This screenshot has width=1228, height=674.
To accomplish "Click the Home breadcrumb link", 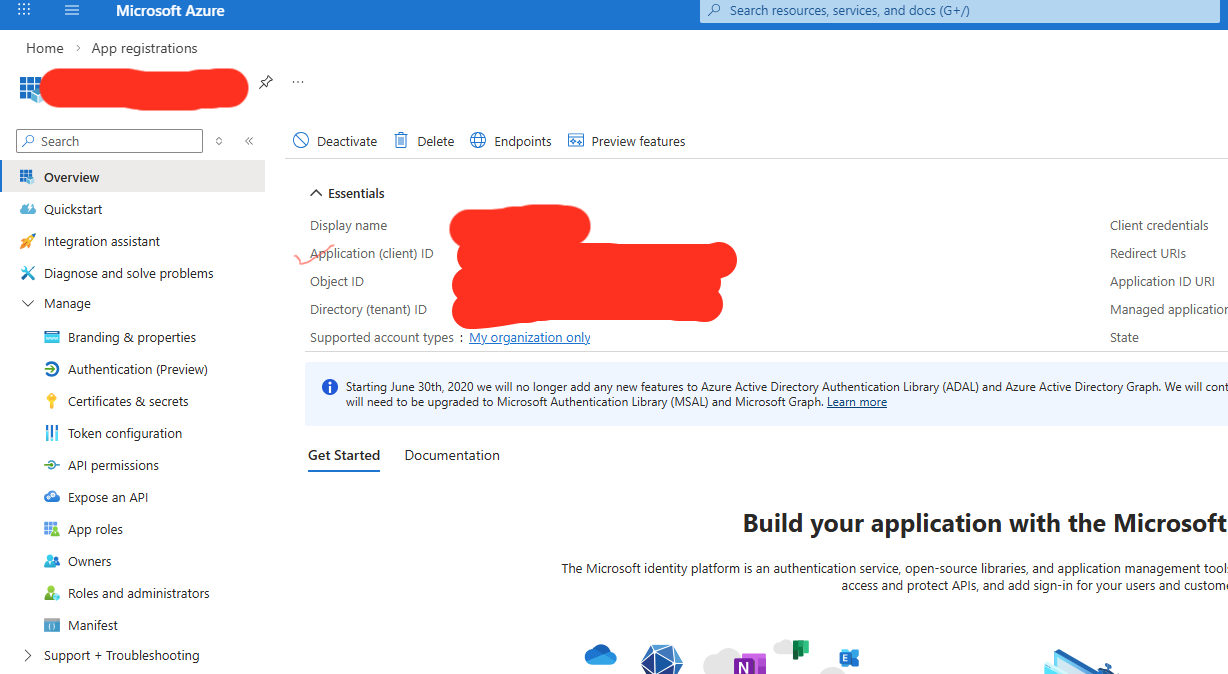I will (45, 48).
